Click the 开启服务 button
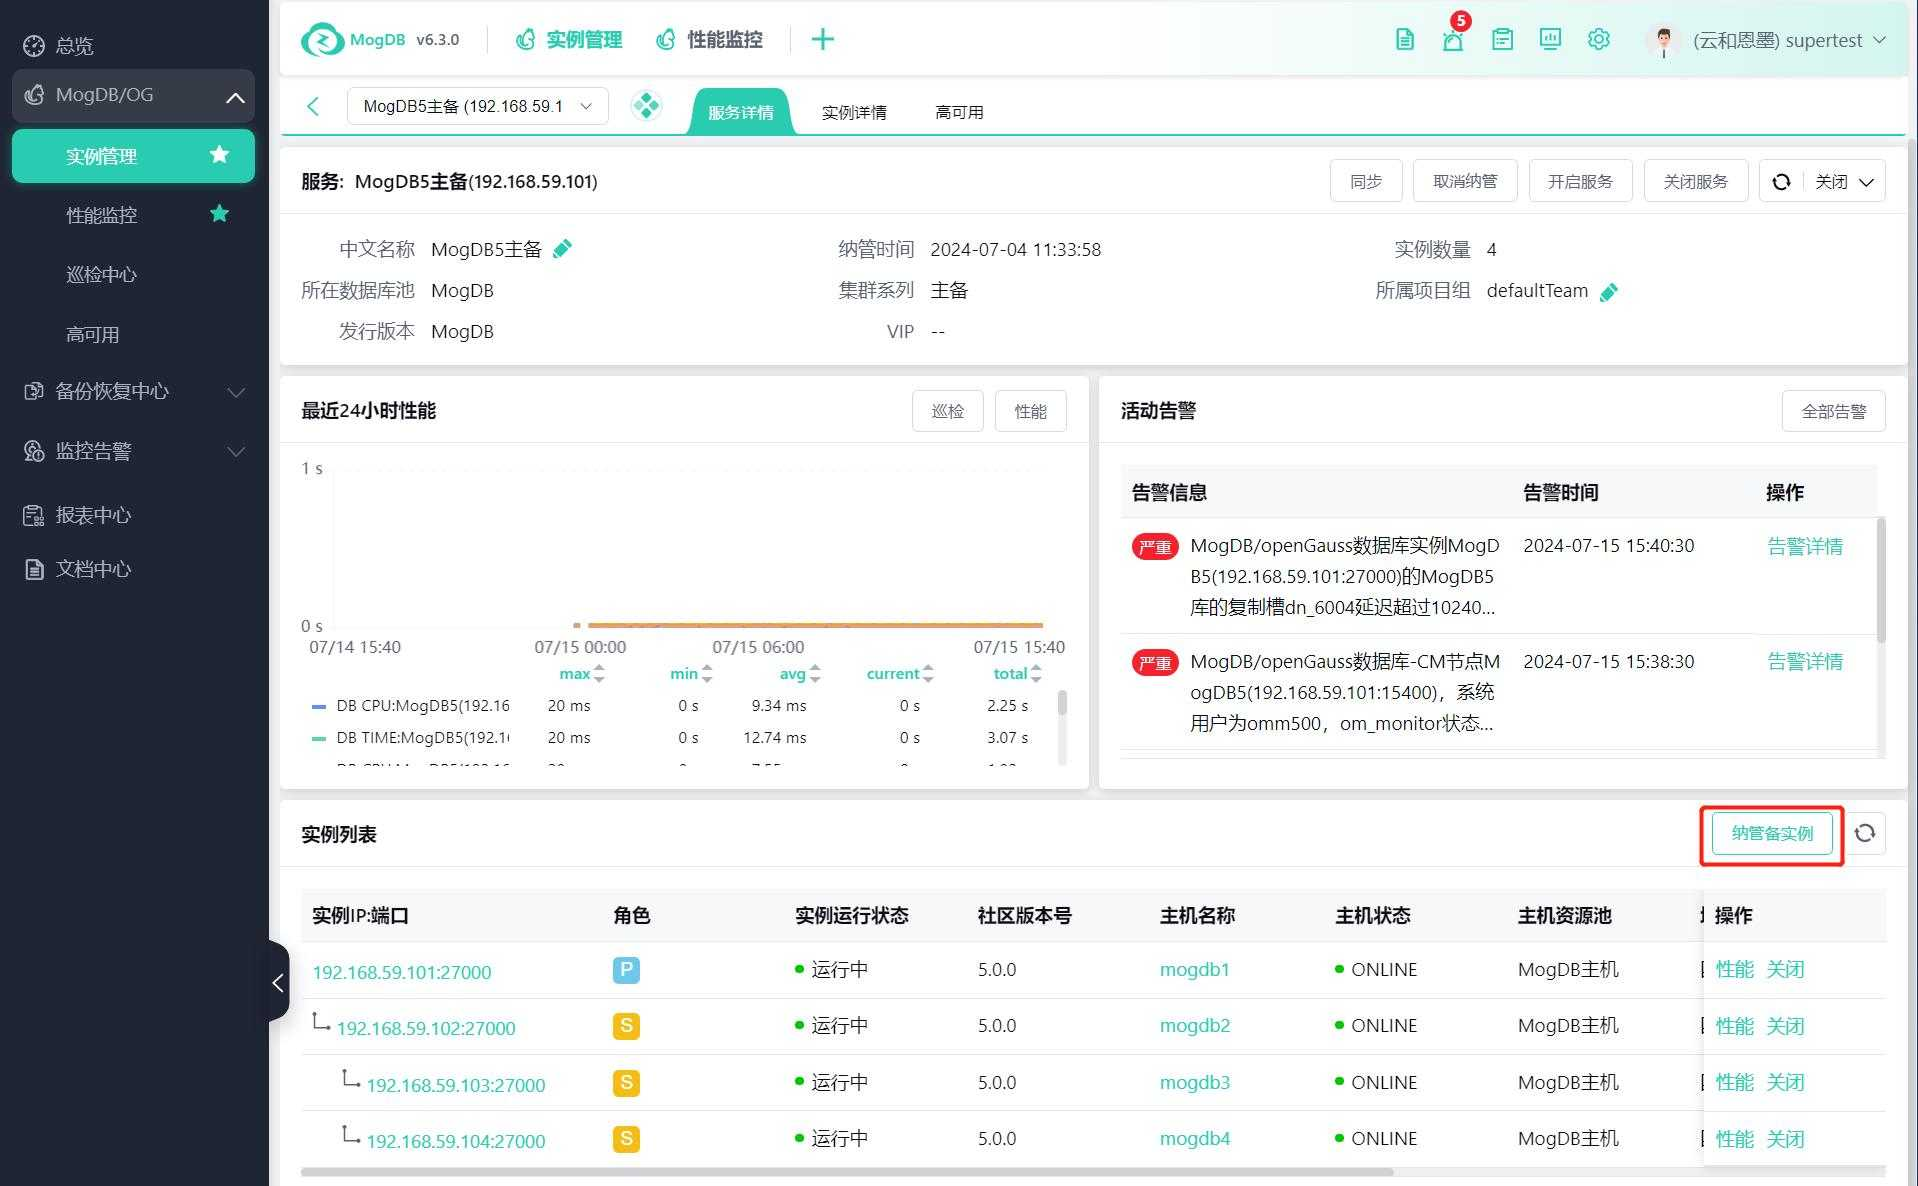Viewport: 1918px width, 1186px height. pos(1580,181)
